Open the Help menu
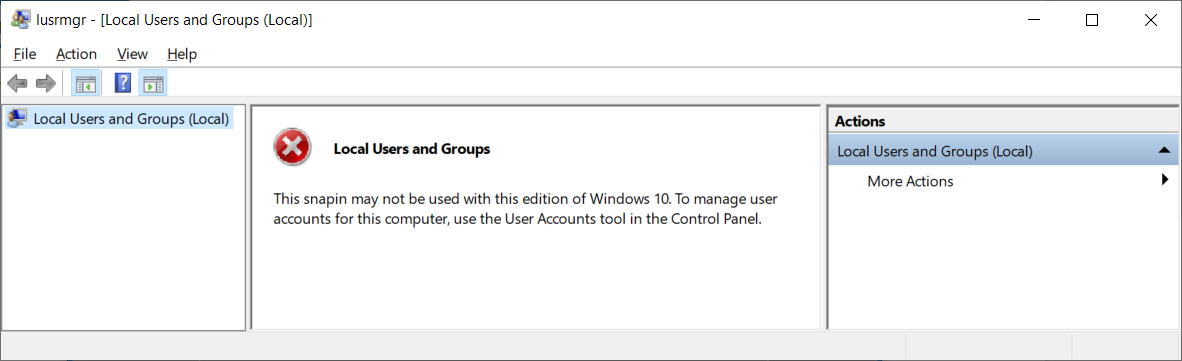 pos(182,54)
